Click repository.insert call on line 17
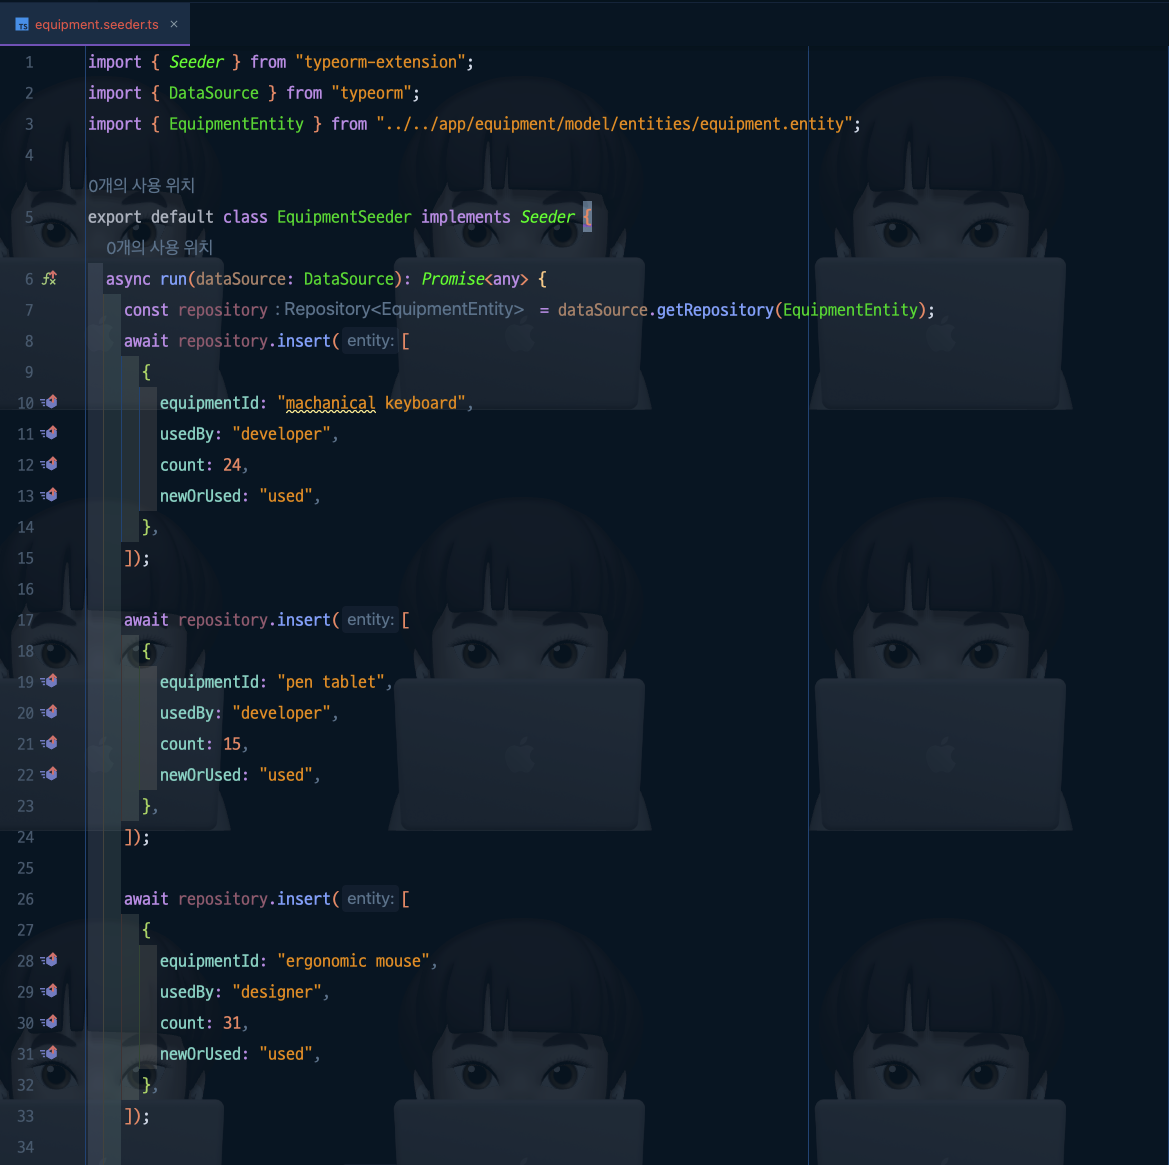The width and height of the screenshot is (1169, 1165). click(253, 620)
